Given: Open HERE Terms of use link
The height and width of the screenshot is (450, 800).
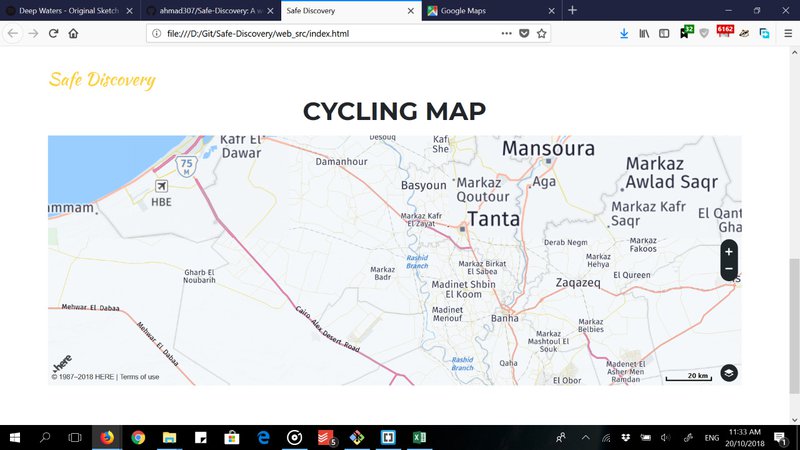Looking at the screenshot, I should tap(139, 377).
